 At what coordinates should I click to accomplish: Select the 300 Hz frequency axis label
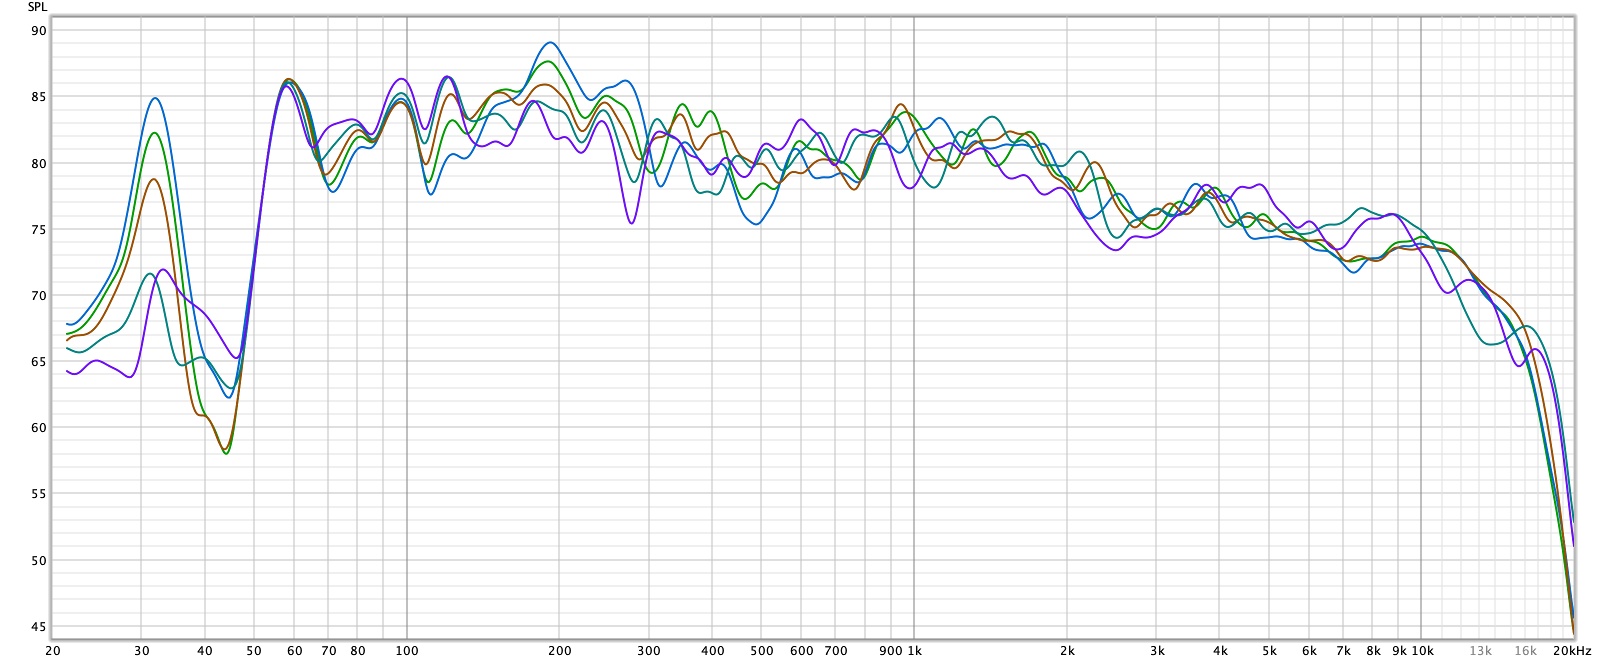click(x=649, y=651)
